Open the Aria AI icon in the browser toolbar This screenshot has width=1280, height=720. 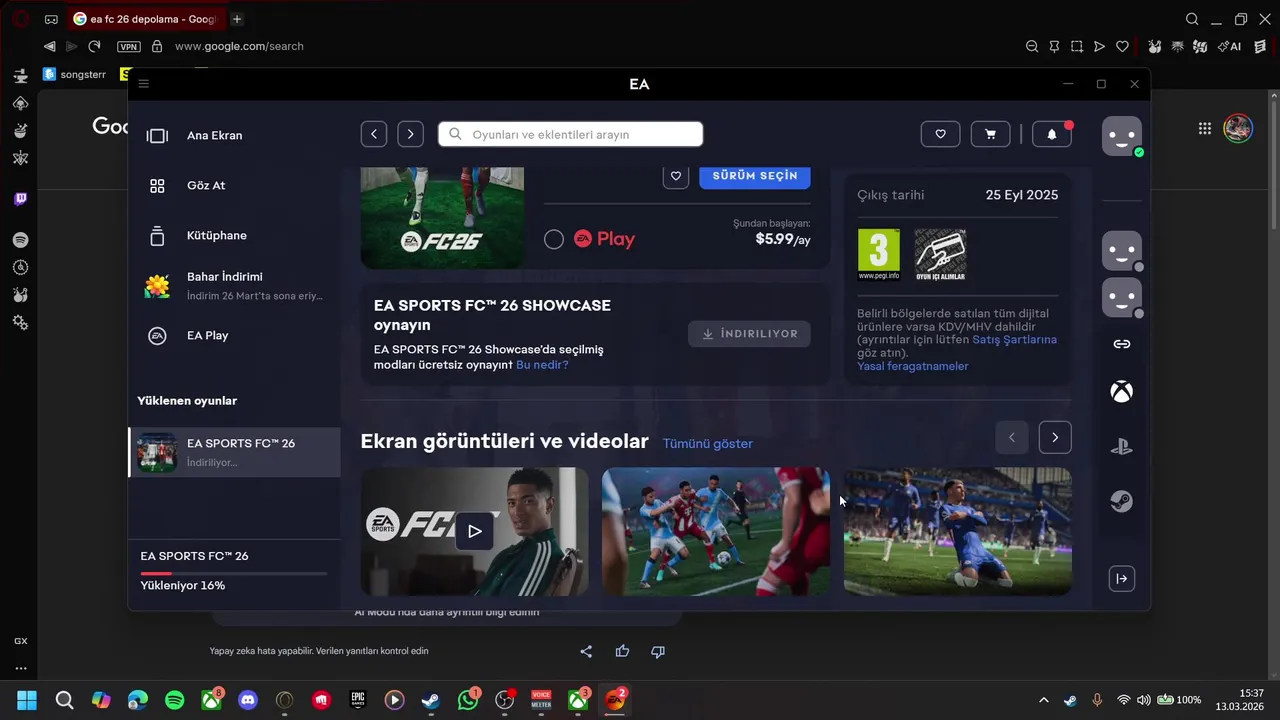[1229, 46]
